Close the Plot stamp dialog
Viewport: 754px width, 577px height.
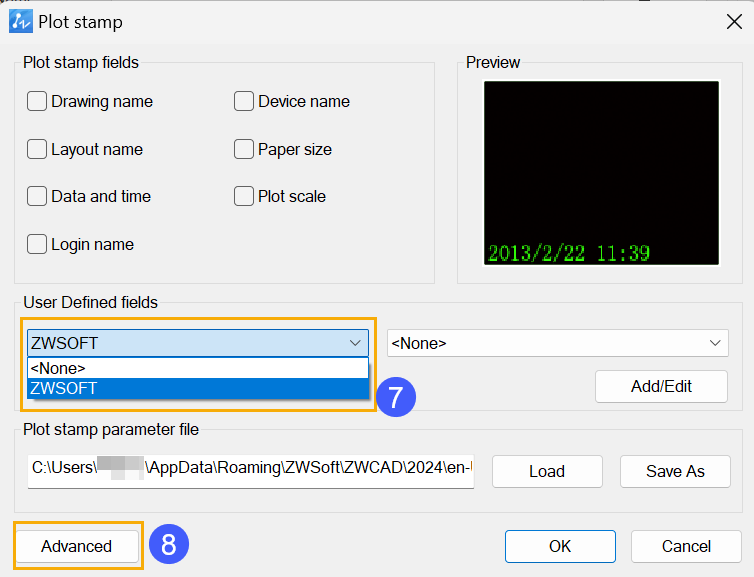point(734,21)
